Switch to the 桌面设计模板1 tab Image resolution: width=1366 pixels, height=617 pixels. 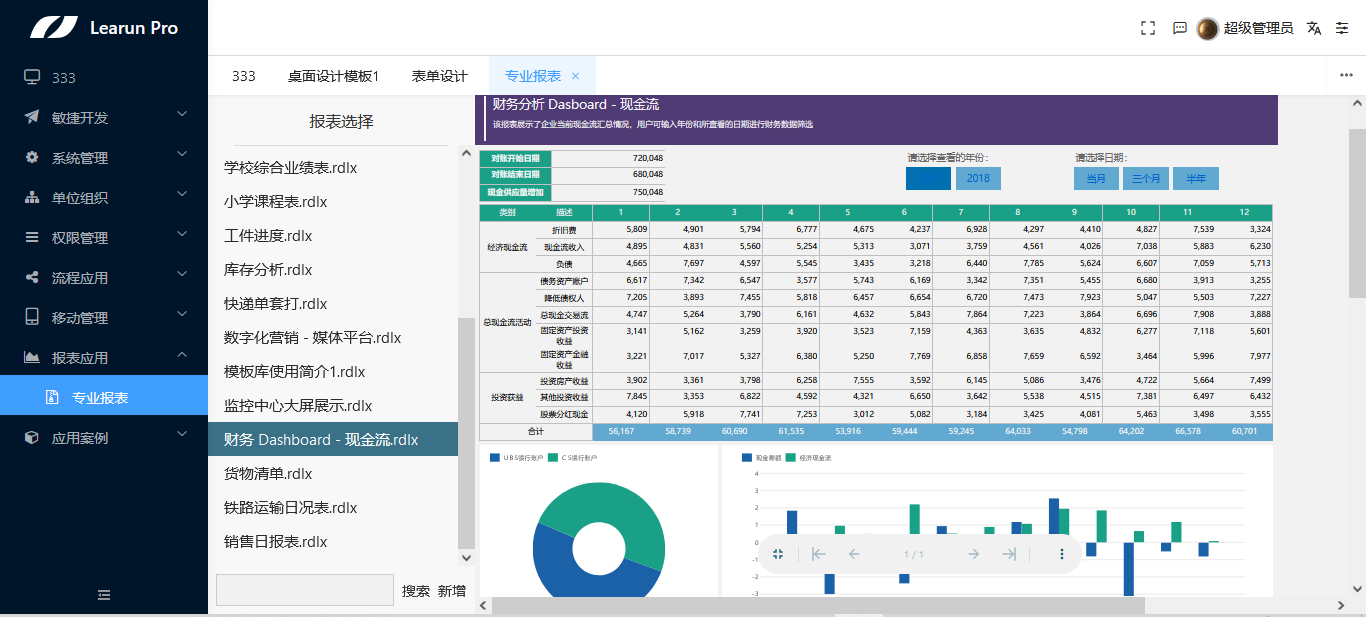click(x=334, y=76)
